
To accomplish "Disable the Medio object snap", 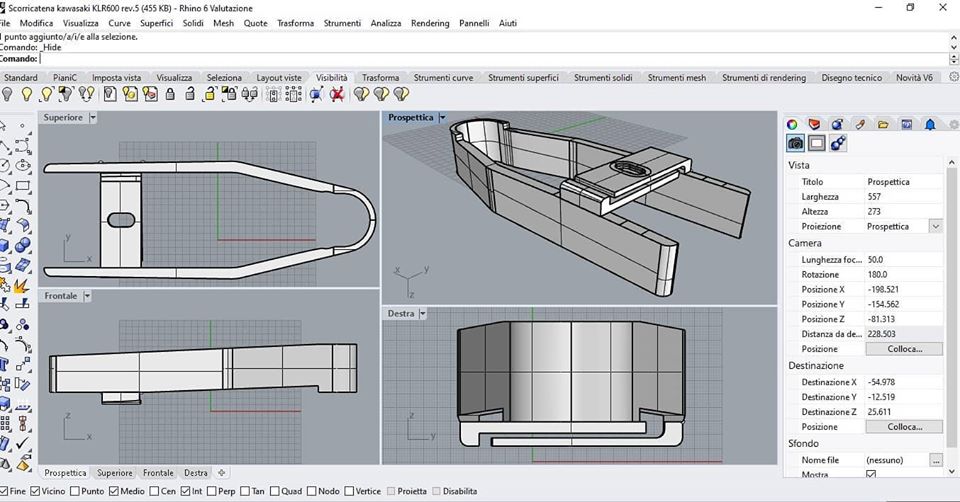I will pyautogui.click(x=114, y=491).
